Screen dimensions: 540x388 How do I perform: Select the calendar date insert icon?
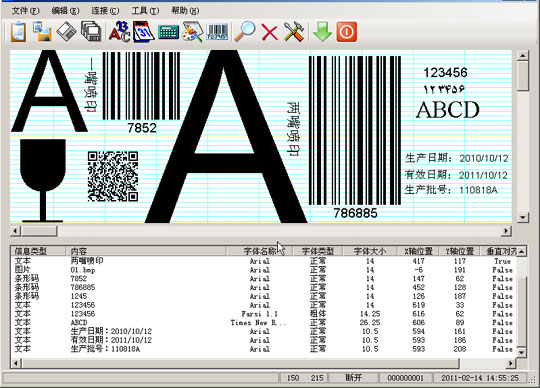tap(143, 32)
